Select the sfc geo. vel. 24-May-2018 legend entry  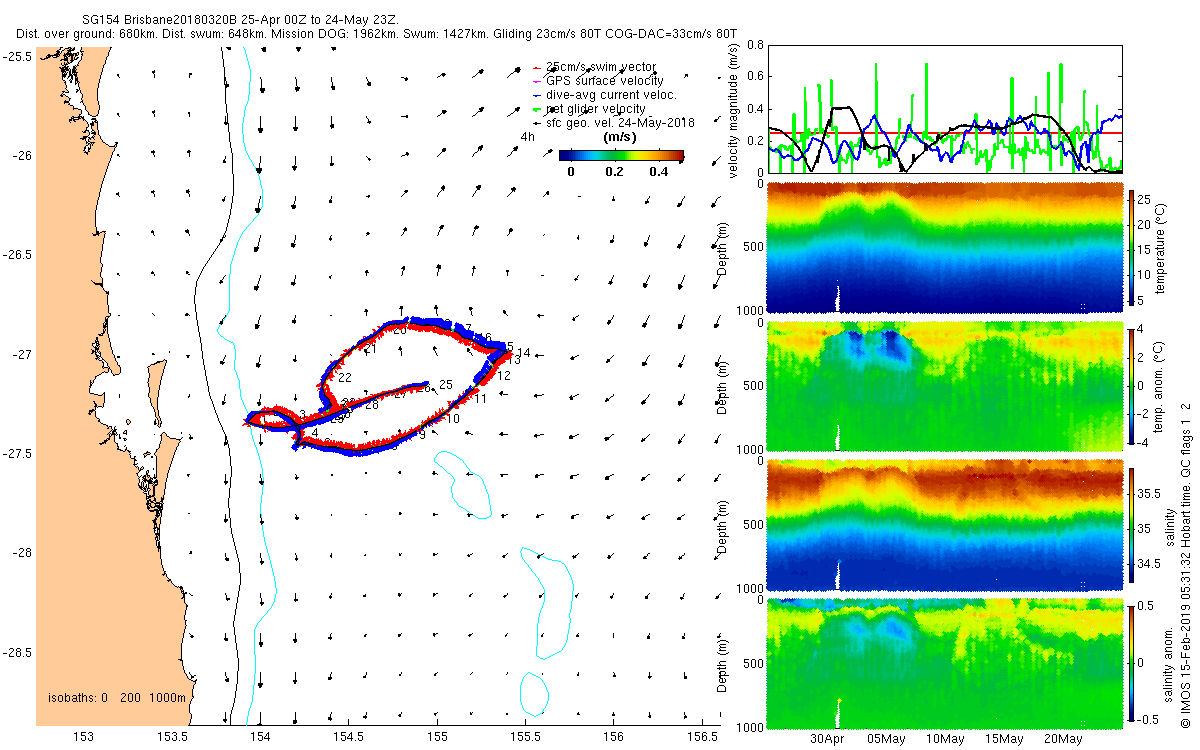pos(620,123)
